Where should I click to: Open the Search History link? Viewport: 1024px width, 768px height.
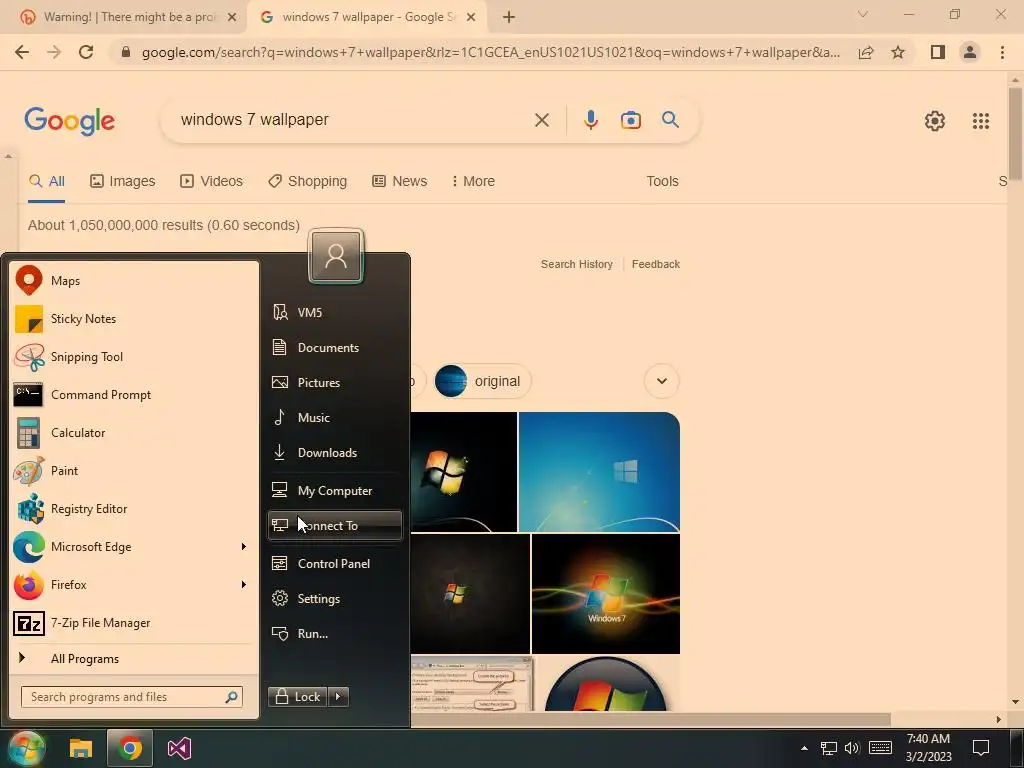[577, 264]
